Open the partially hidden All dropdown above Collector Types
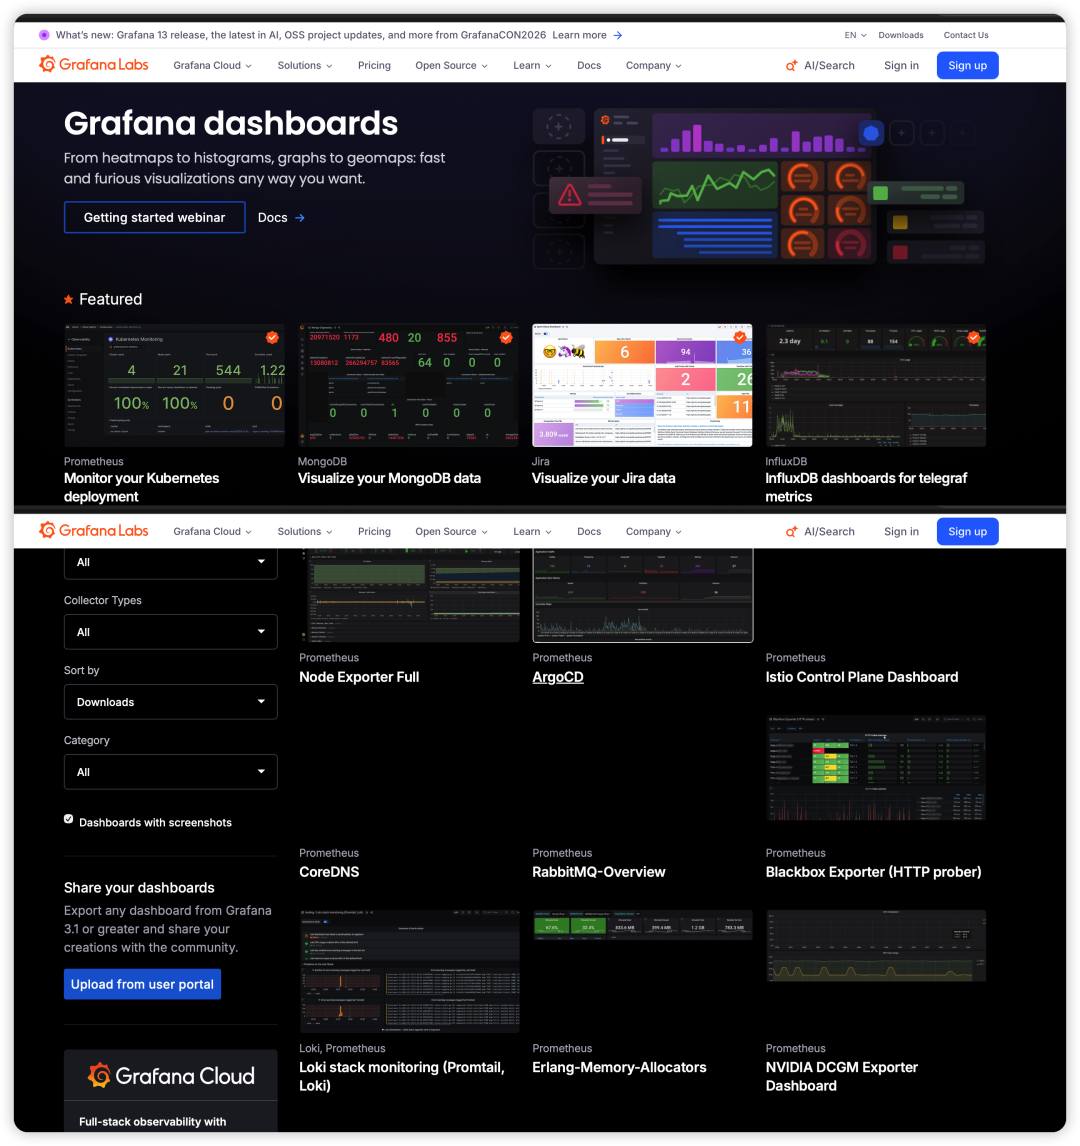The image size is (1080, 1146). [170, 563]
